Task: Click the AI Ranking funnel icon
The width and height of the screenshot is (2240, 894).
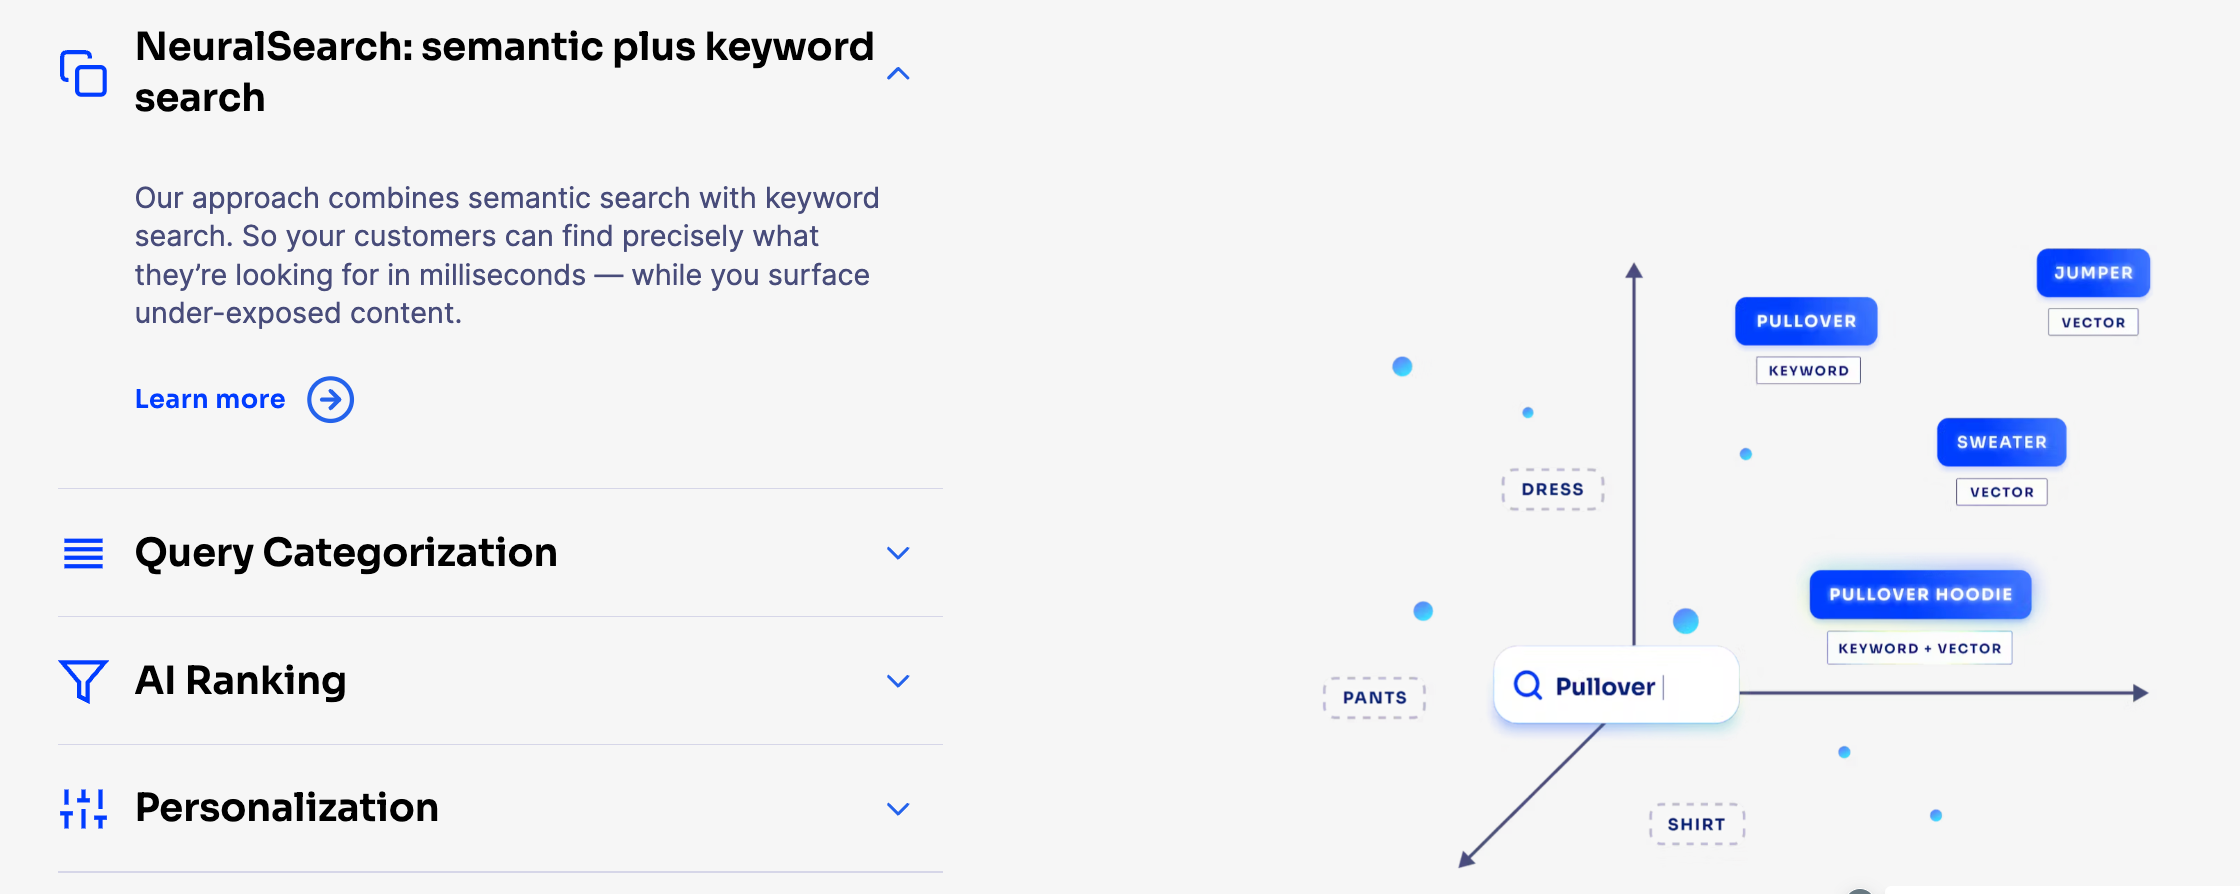Action: (83, 681)
